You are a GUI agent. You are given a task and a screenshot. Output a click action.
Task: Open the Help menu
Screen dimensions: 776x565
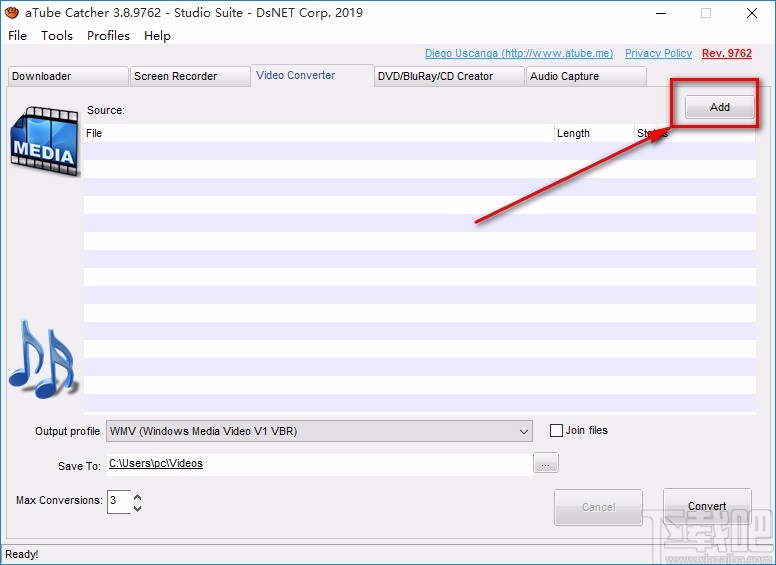(157, 36)
